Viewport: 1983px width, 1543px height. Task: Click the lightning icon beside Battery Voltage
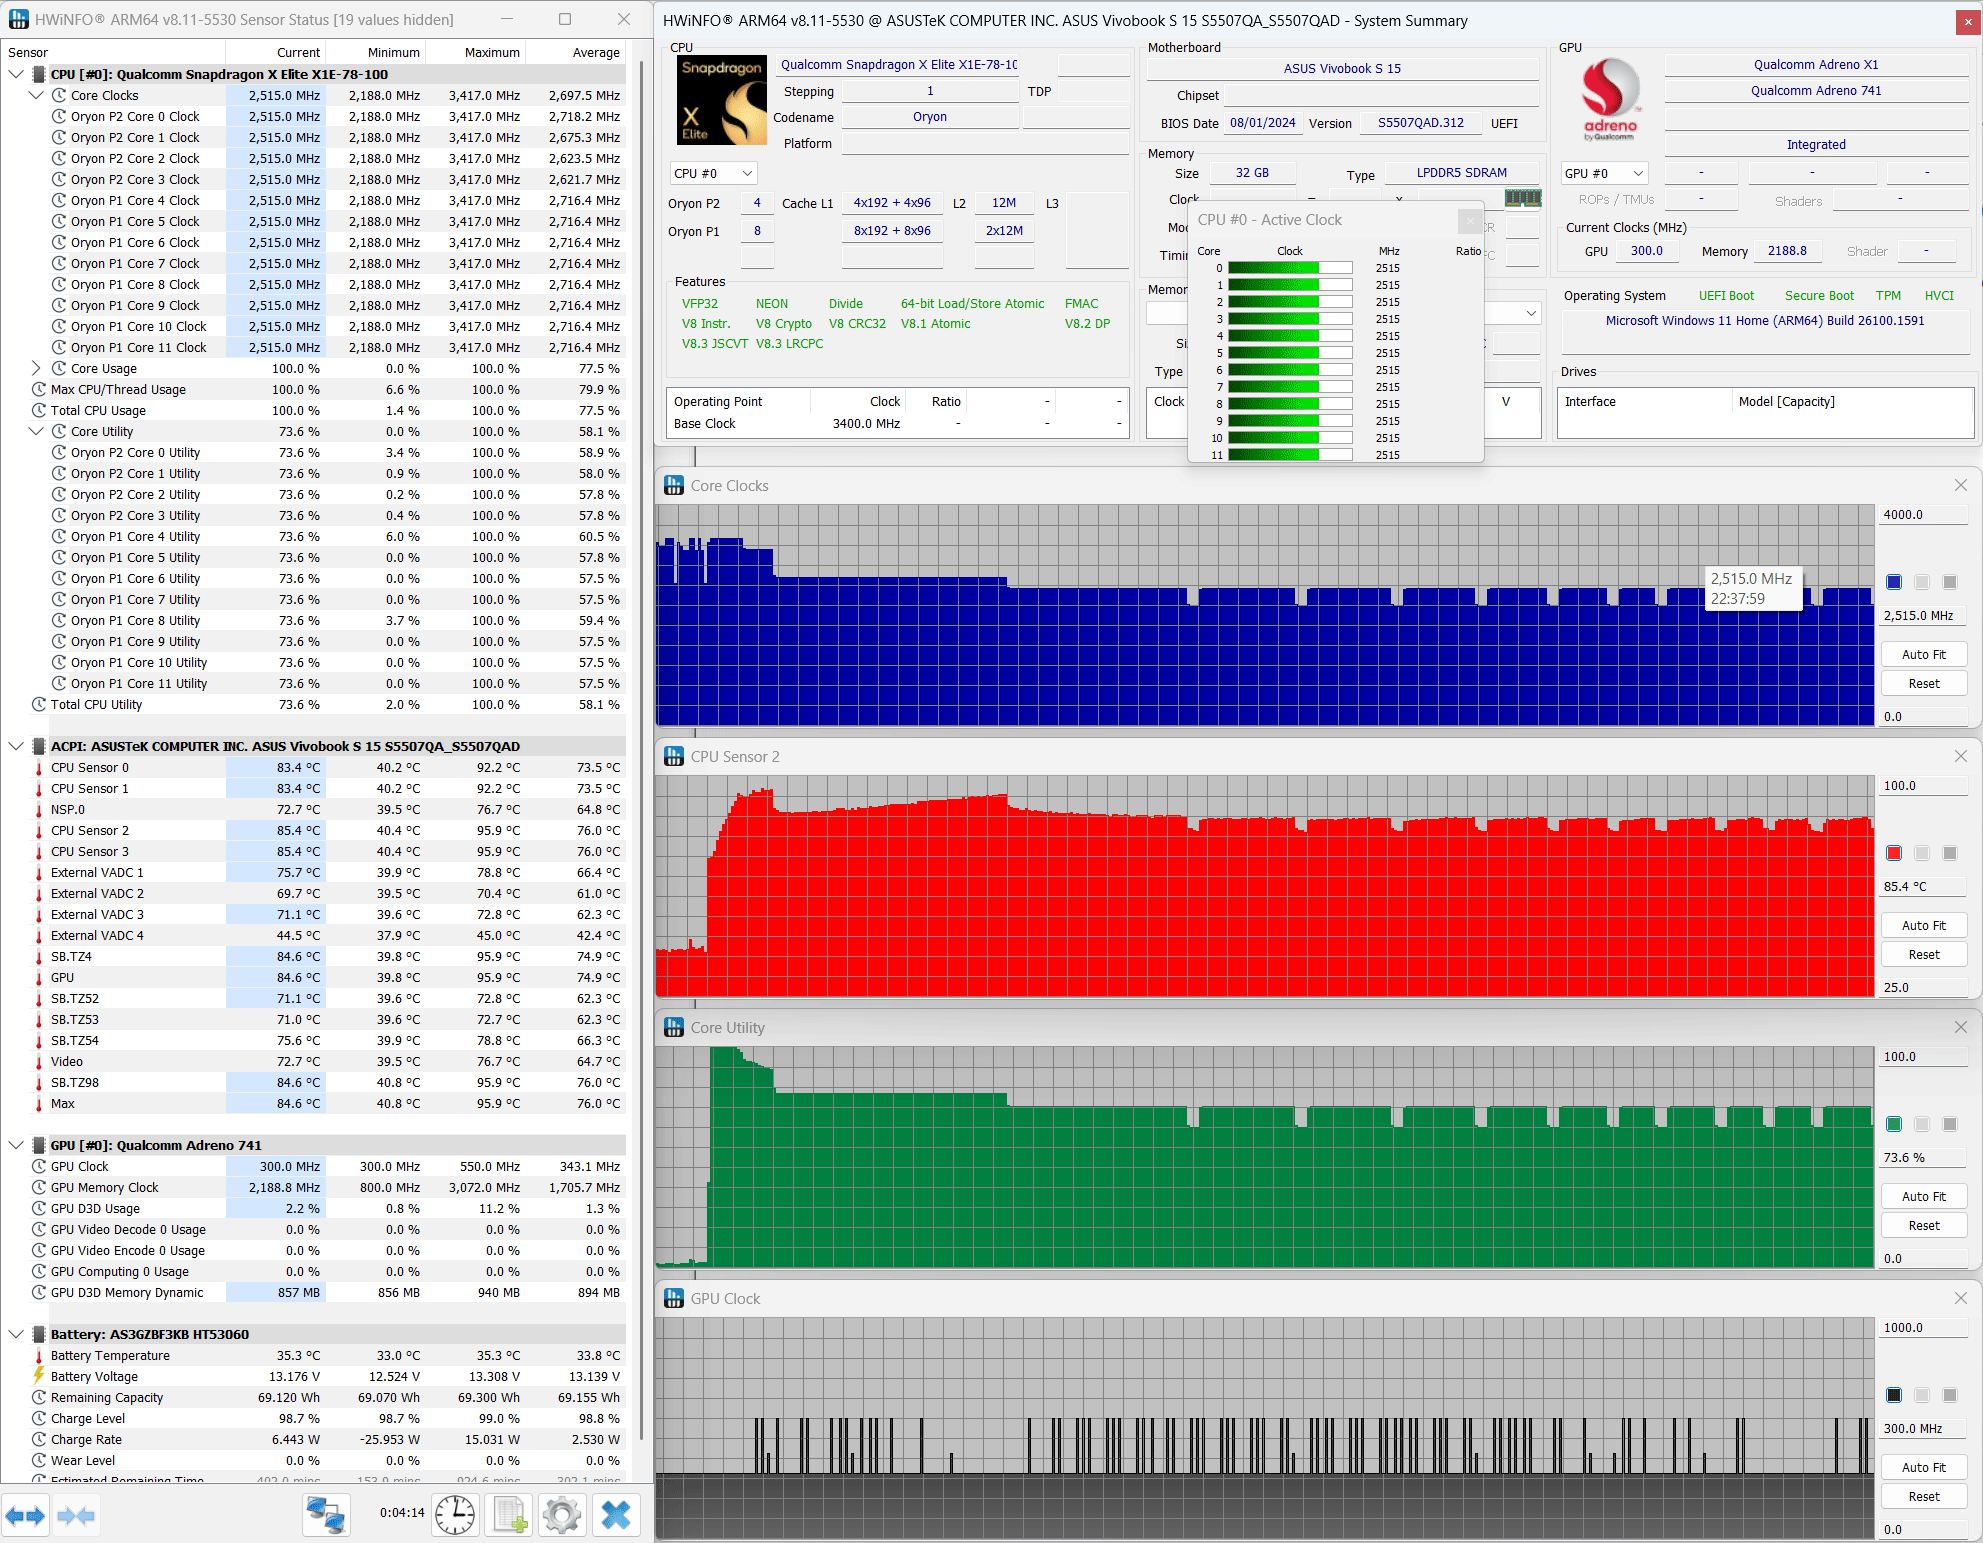coord(39,1377)
